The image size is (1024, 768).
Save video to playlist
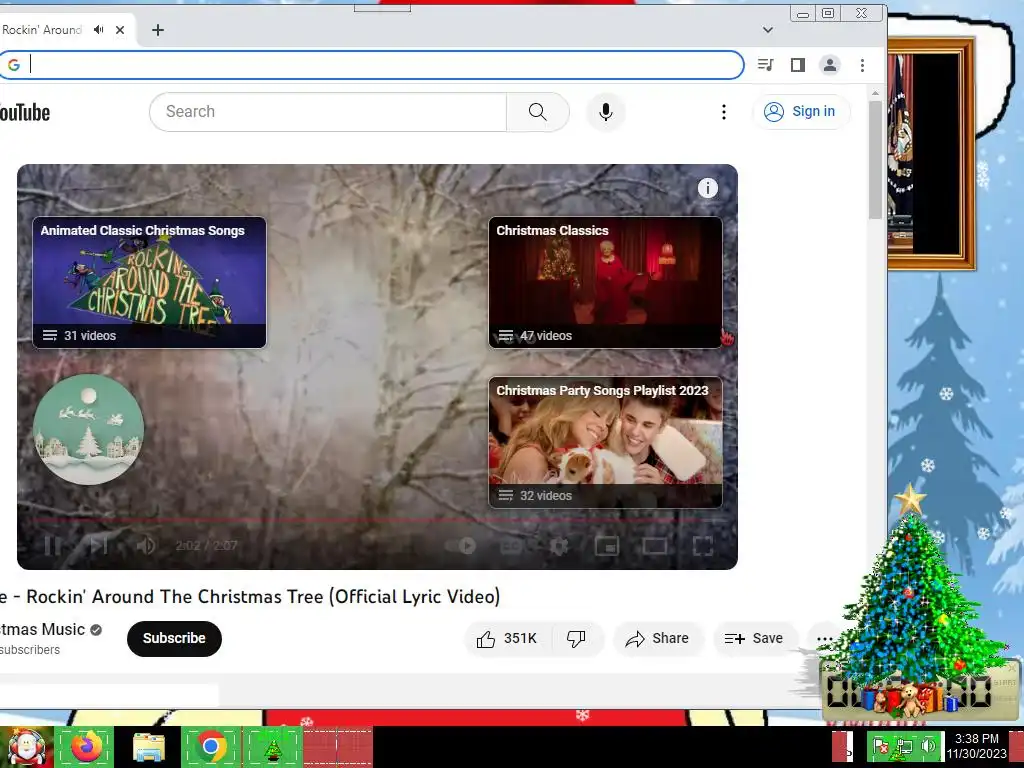pos(754,639)
